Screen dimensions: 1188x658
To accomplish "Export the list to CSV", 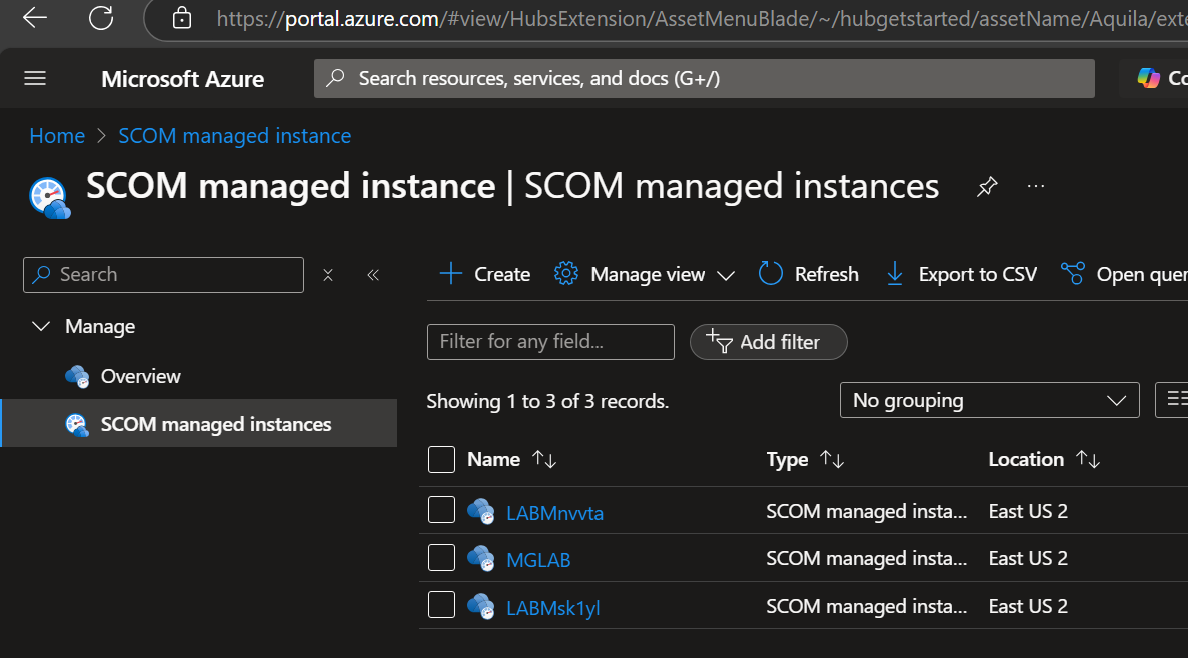I will [961, 274].
